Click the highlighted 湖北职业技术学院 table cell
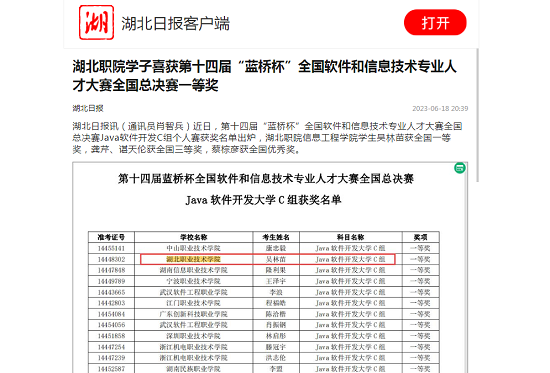Image resolution: width=550 pixels, height=373 pixels. coord(193,259)
